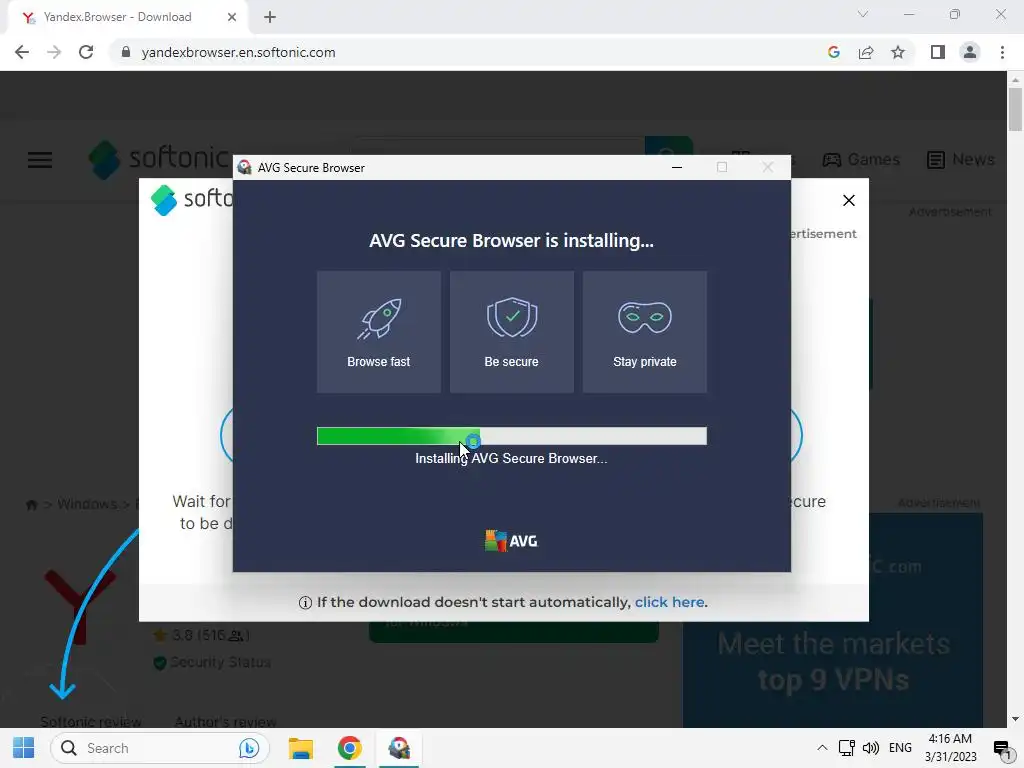The width and height of the screenshot is (1024, 768).
Task: Open Chrome three-dot menu
Action: click(1002, 52)
